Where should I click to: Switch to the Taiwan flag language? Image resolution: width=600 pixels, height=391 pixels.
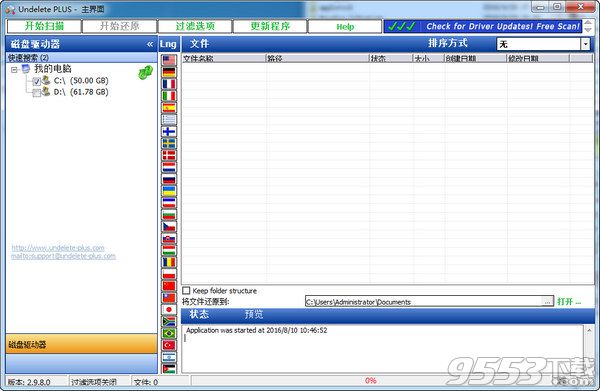169,298
